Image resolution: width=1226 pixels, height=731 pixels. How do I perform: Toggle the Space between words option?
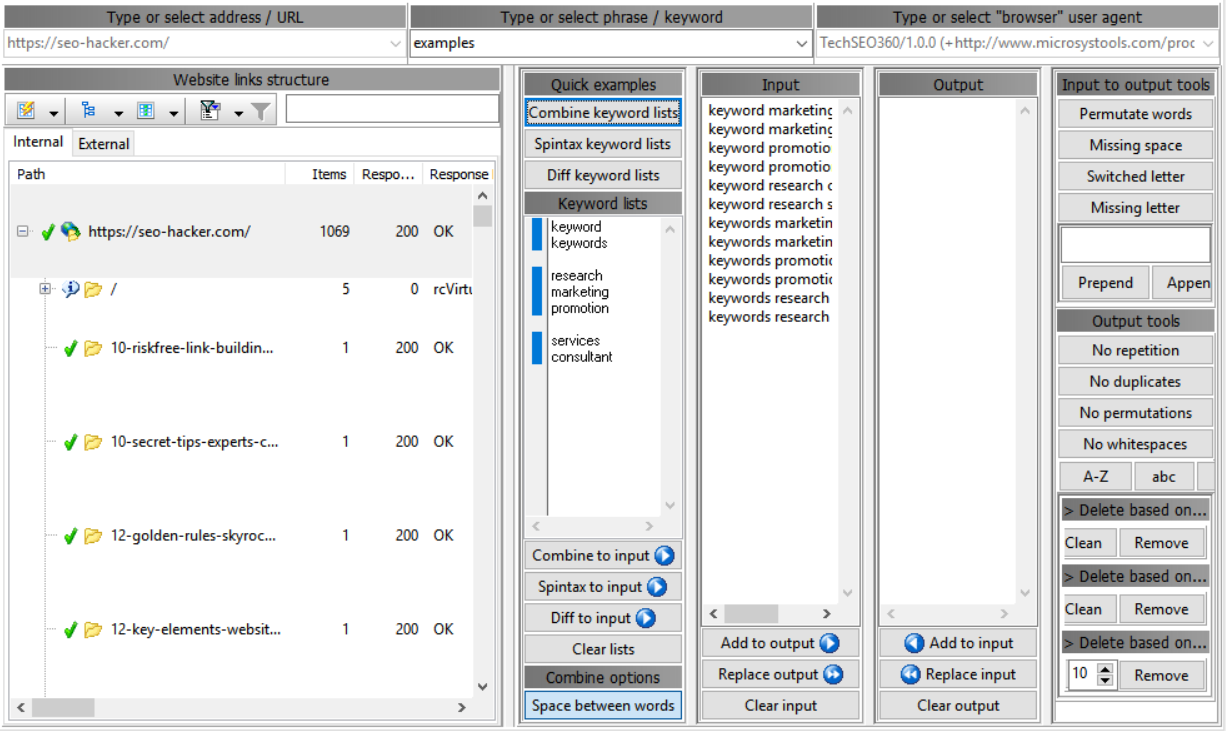(603, 706)
